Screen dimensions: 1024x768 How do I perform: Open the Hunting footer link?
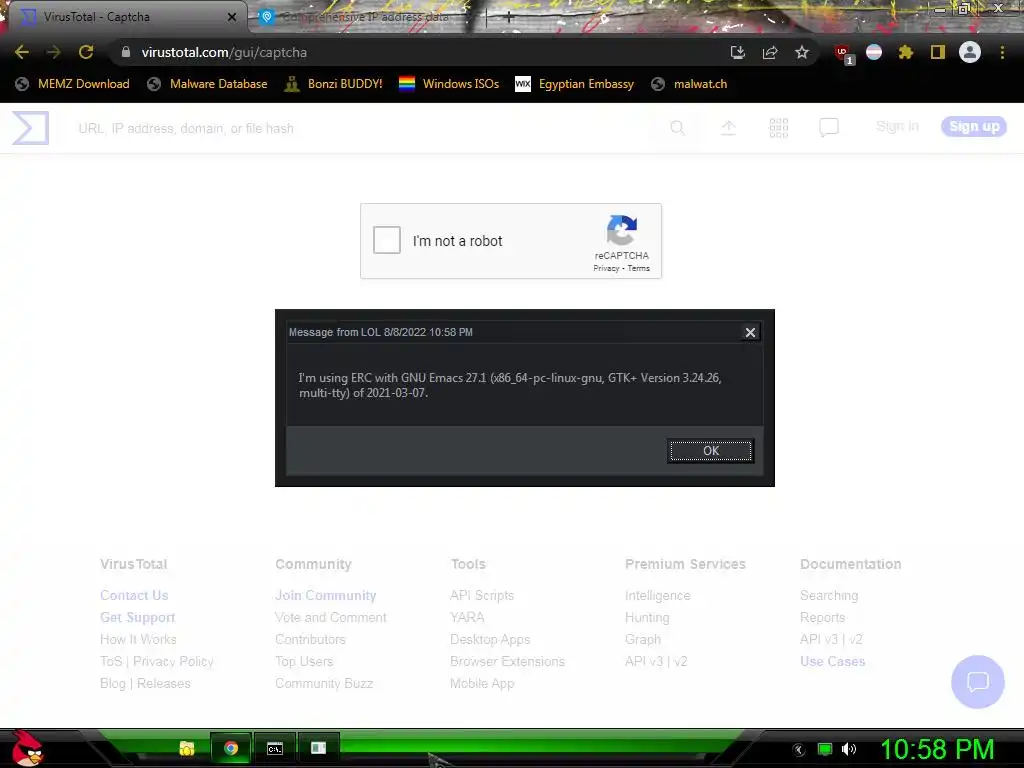point(647,617)
